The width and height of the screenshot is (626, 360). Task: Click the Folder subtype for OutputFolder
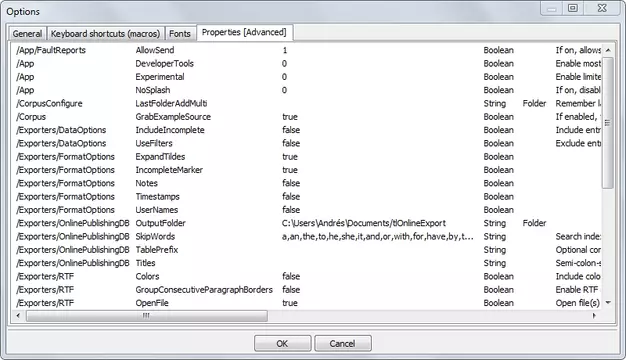click(534, 223)
